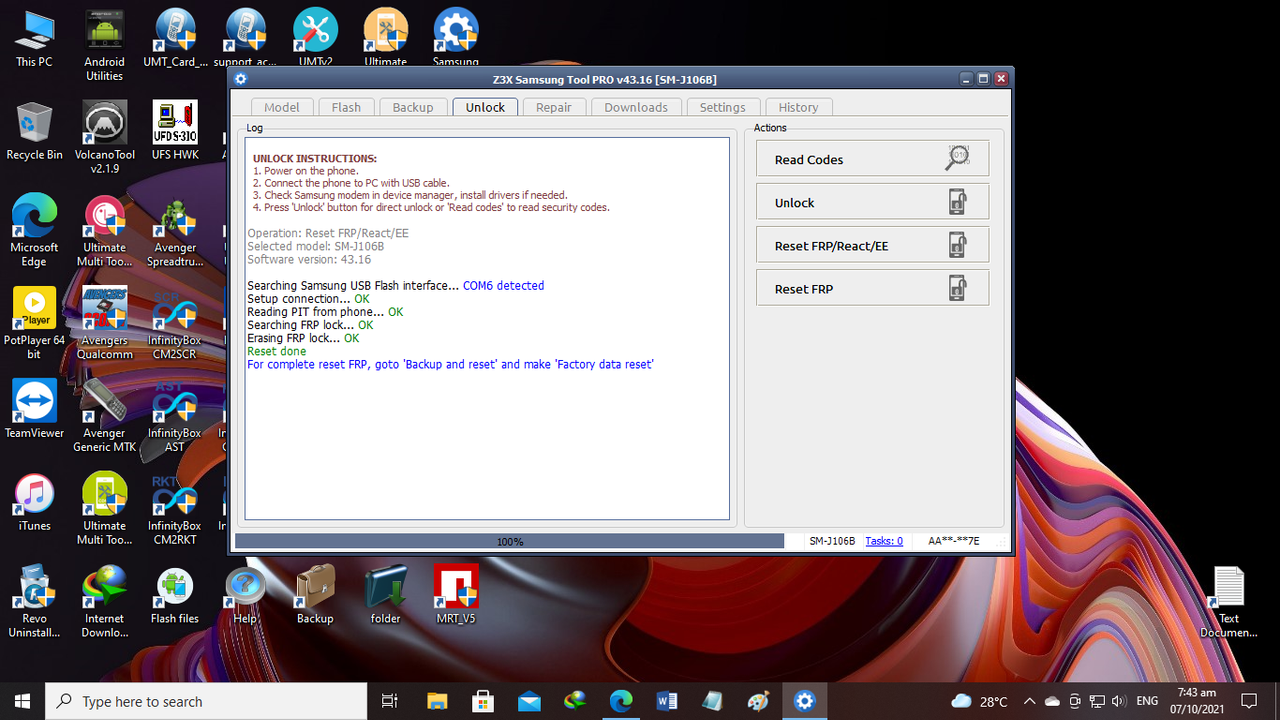The image size is (1280, 720).
Task: Open Task View from the taskbar
Action: coord(390,701)
